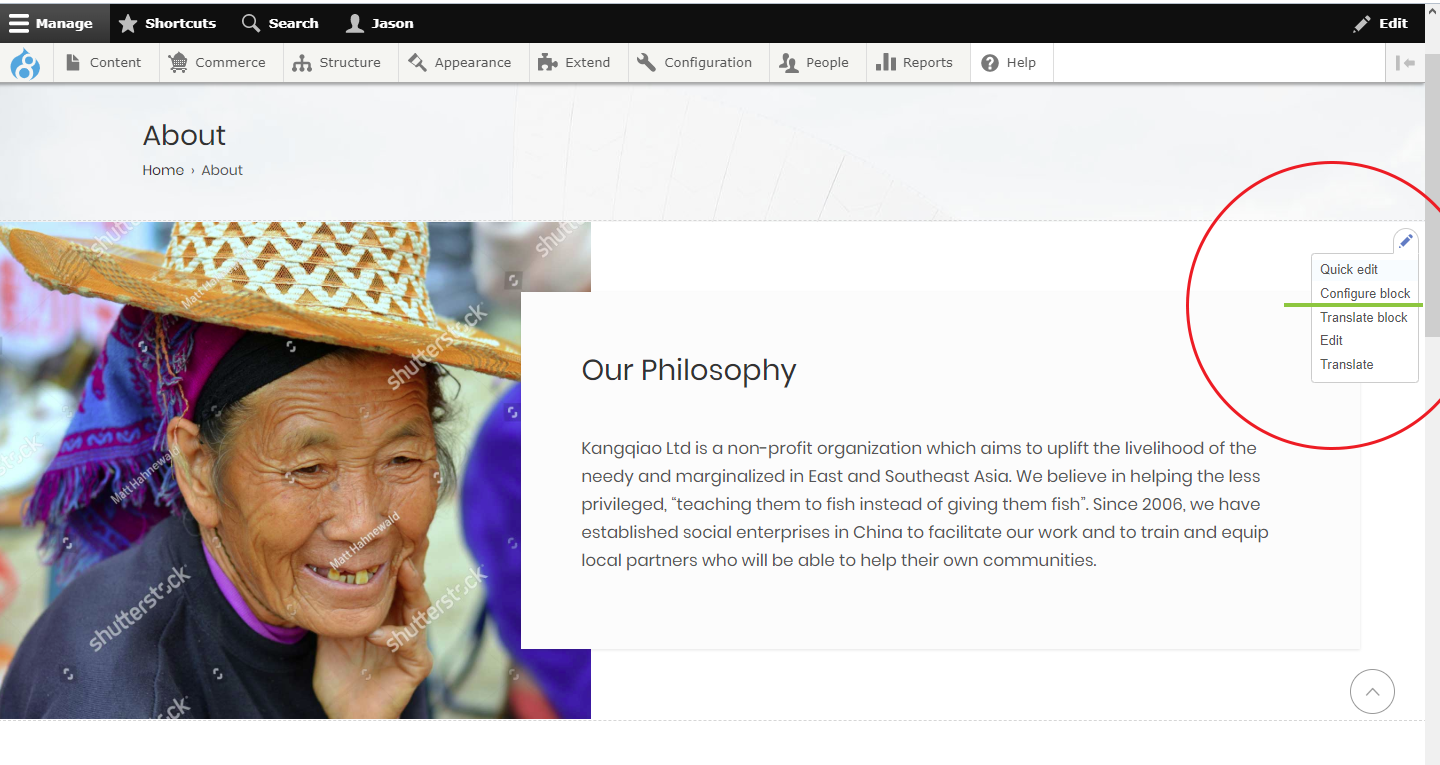Open the Help page
This screenshot has width=1440, height=765.
click(1009, 62)
